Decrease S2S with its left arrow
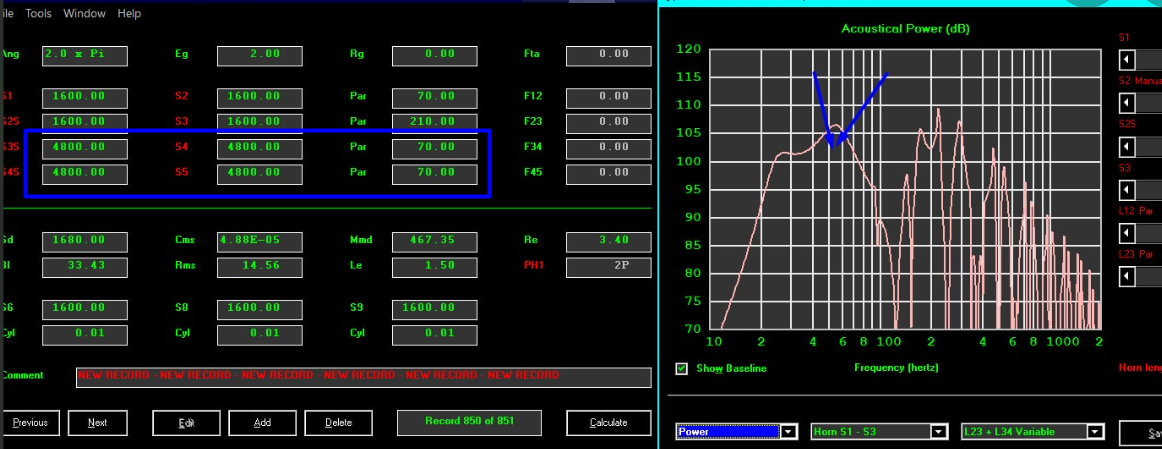The height and width of the screenshot is (449, 1162). (x=1126, y=147)
